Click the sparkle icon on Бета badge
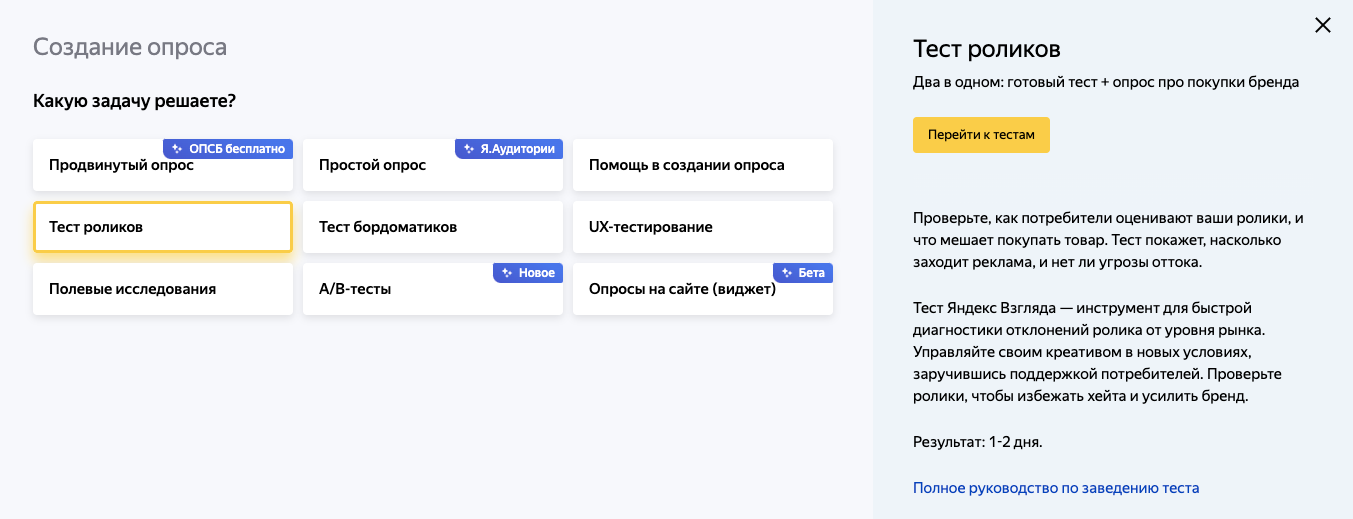Image resolution: width=1353 pixels, height=519 pixels. [786, 273]
